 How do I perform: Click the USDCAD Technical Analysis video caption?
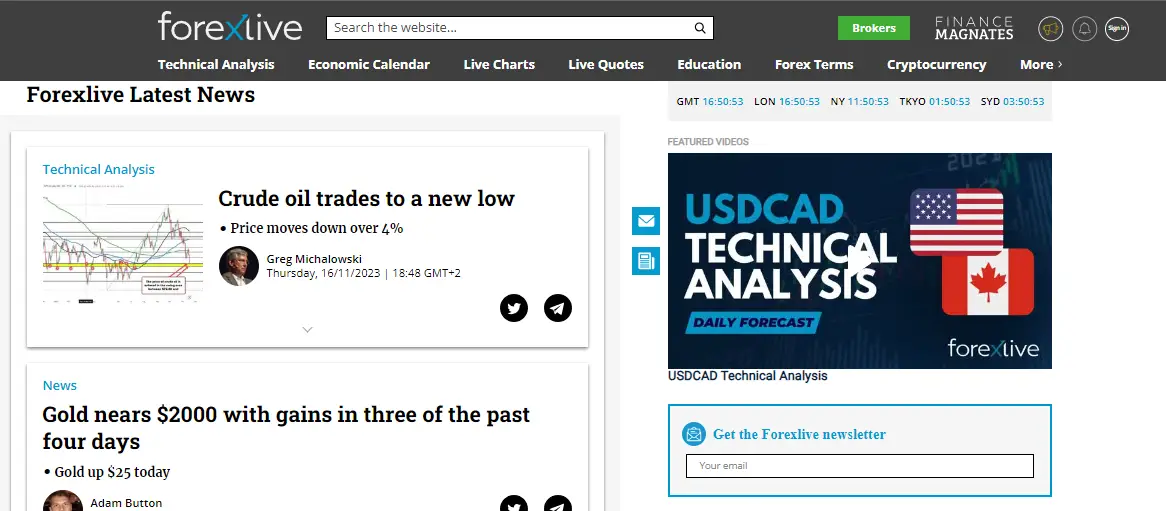tap(747, 376)
